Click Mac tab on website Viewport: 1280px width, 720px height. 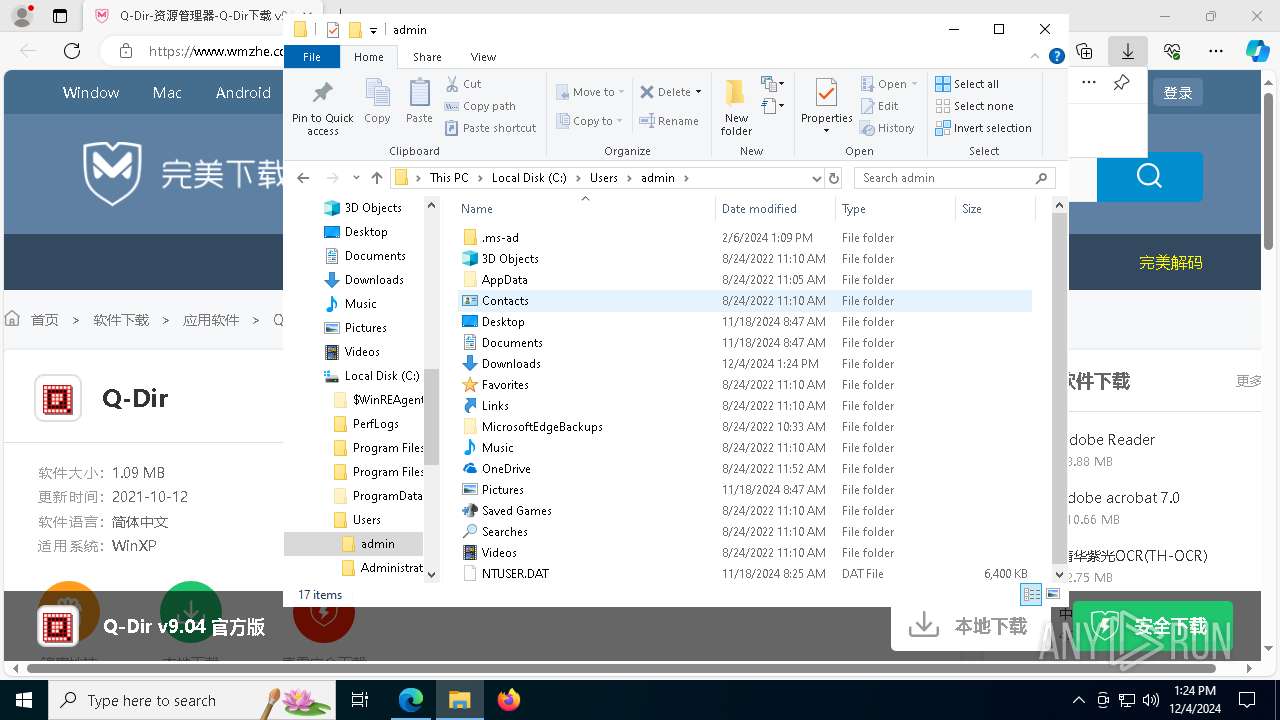click(x=167, y=92)
